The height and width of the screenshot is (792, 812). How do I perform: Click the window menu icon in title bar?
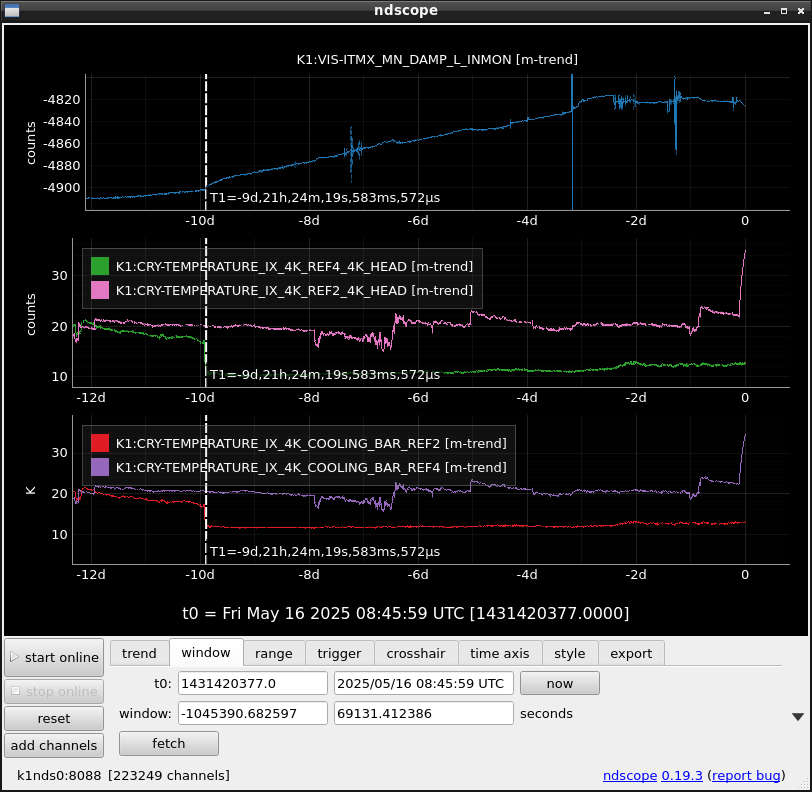click(x=11, y=10)
